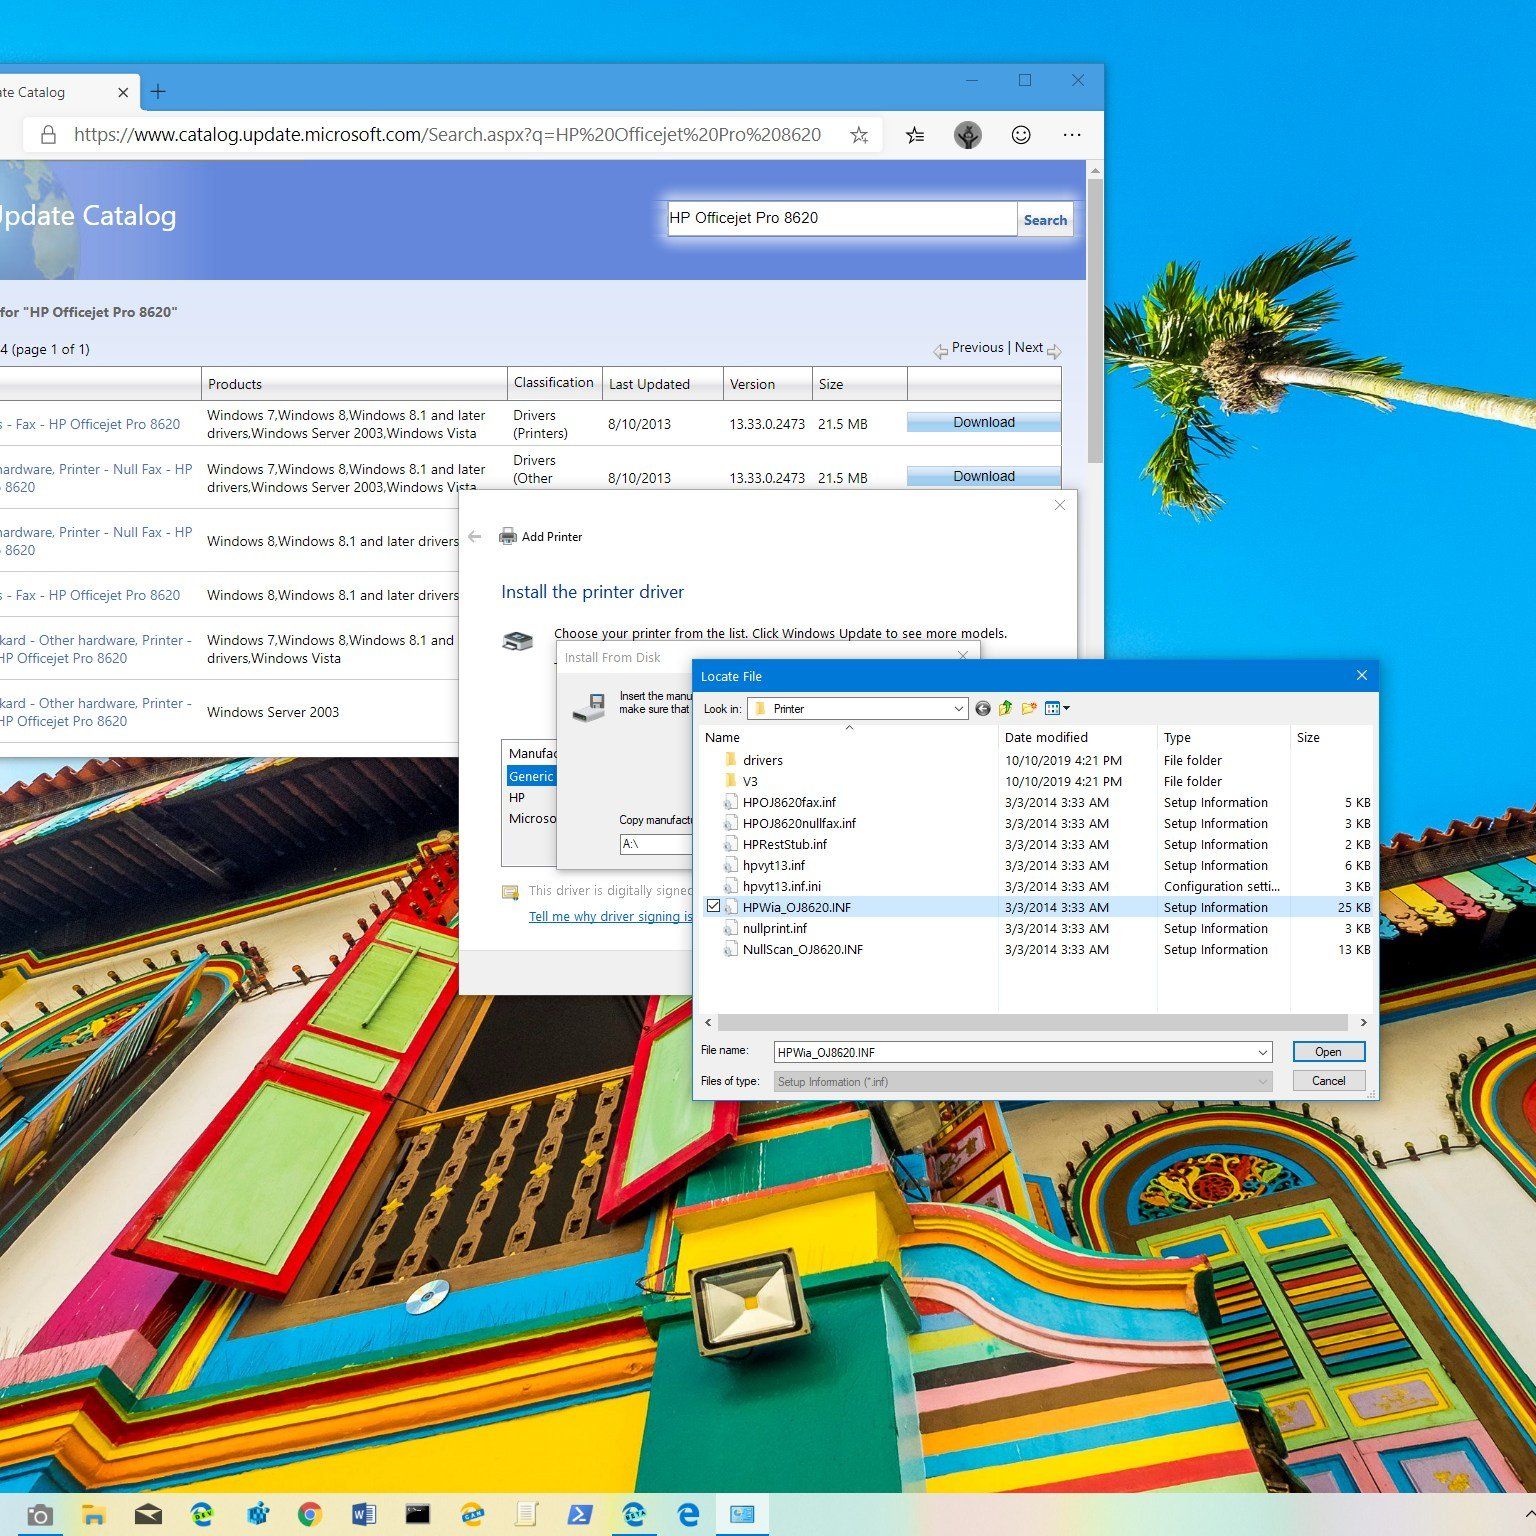Viewport: 1536px width, 1536px height.
Task: Sort catalog by Classification column
Action: point(554,383)
